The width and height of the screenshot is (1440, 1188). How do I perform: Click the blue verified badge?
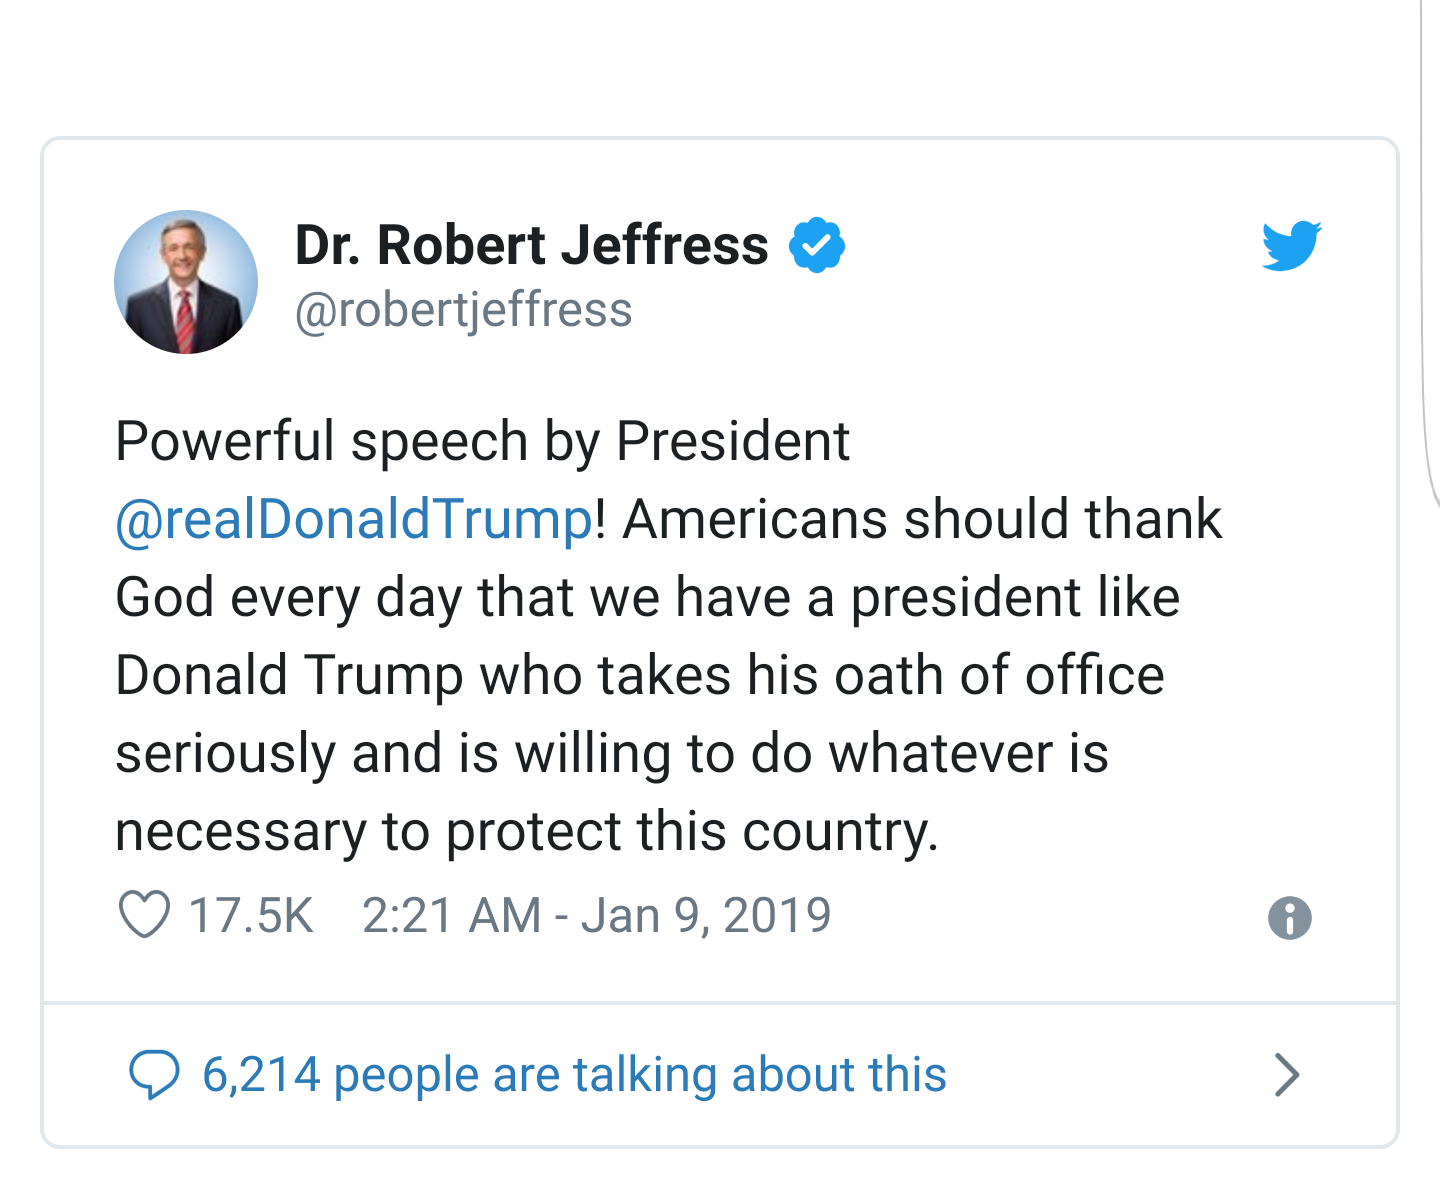(817, 245)
